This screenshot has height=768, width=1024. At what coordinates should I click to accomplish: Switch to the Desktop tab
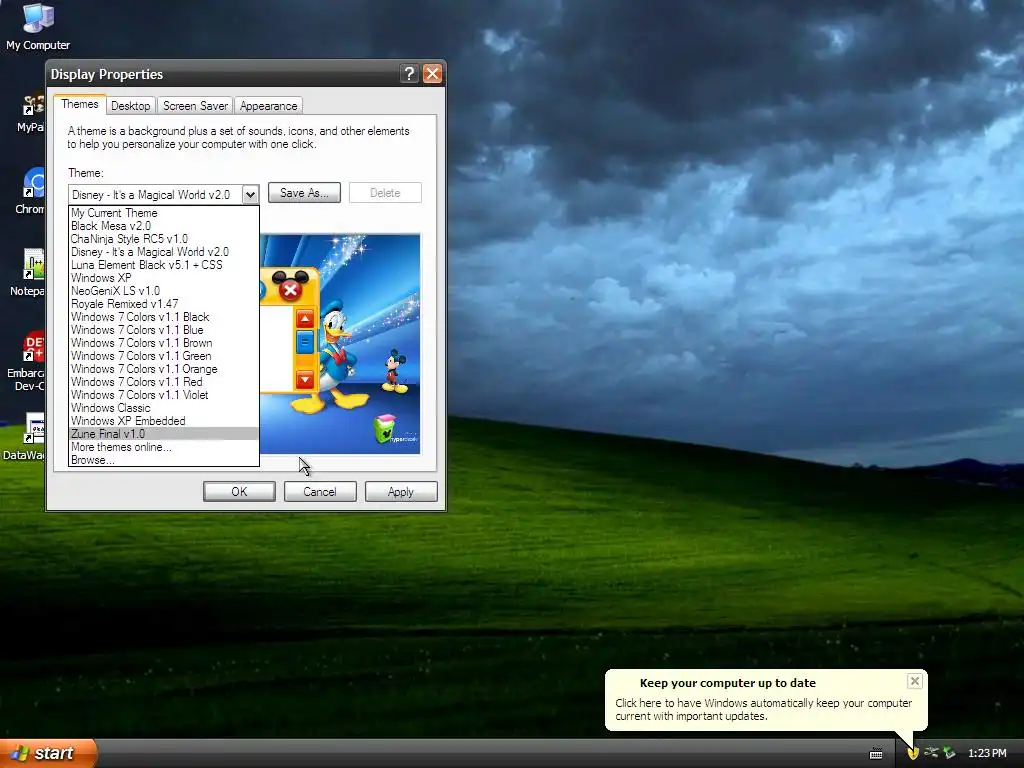pos(131,106)
